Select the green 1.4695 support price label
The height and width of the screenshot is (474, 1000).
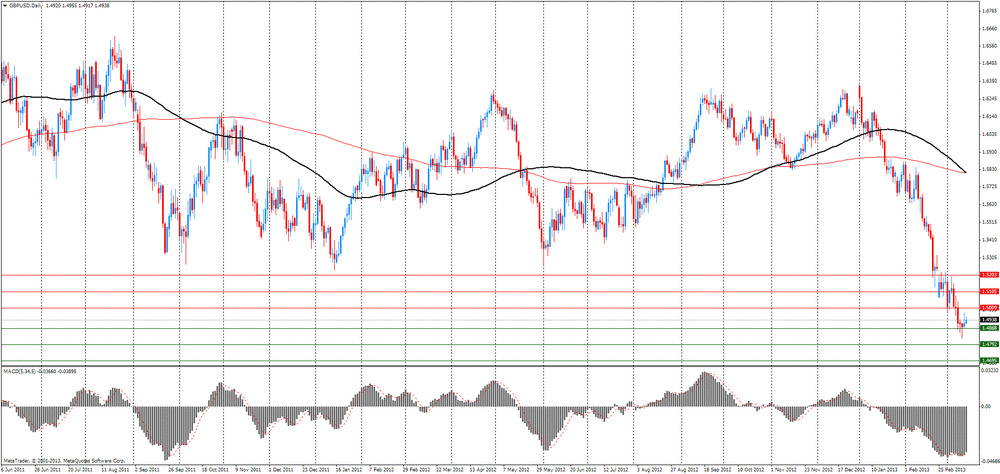pos(989,361)
